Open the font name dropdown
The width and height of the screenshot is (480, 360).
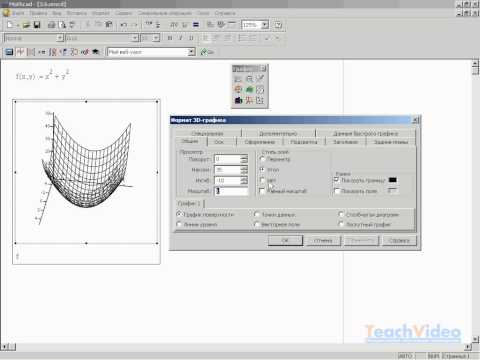135,38
